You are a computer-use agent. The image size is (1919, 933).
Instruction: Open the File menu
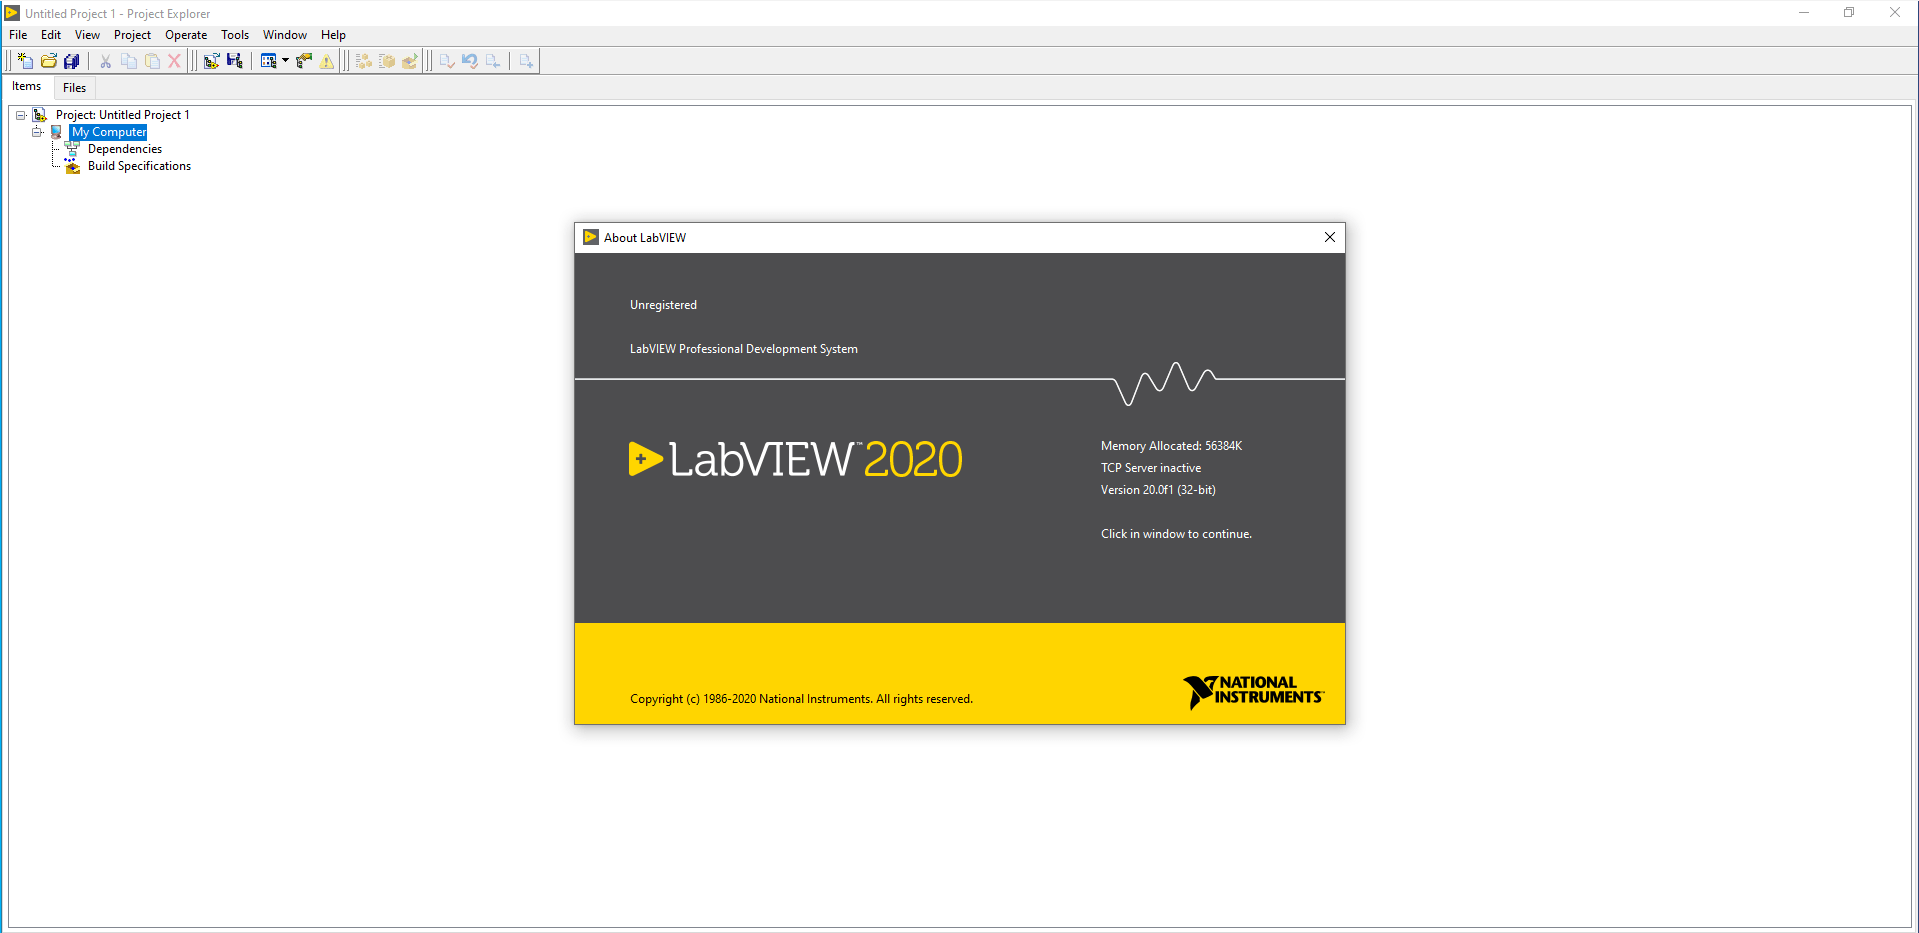[x=18, y=35]
